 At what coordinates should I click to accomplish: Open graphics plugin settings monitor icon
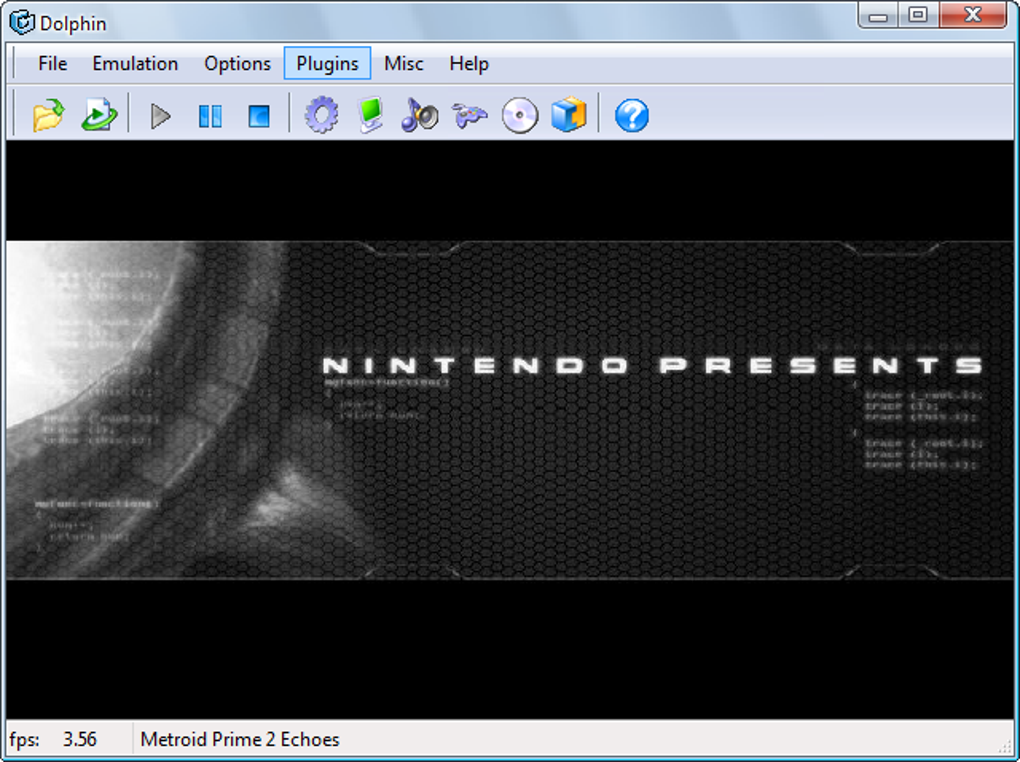pyautogui.click(x=371, y=115)
